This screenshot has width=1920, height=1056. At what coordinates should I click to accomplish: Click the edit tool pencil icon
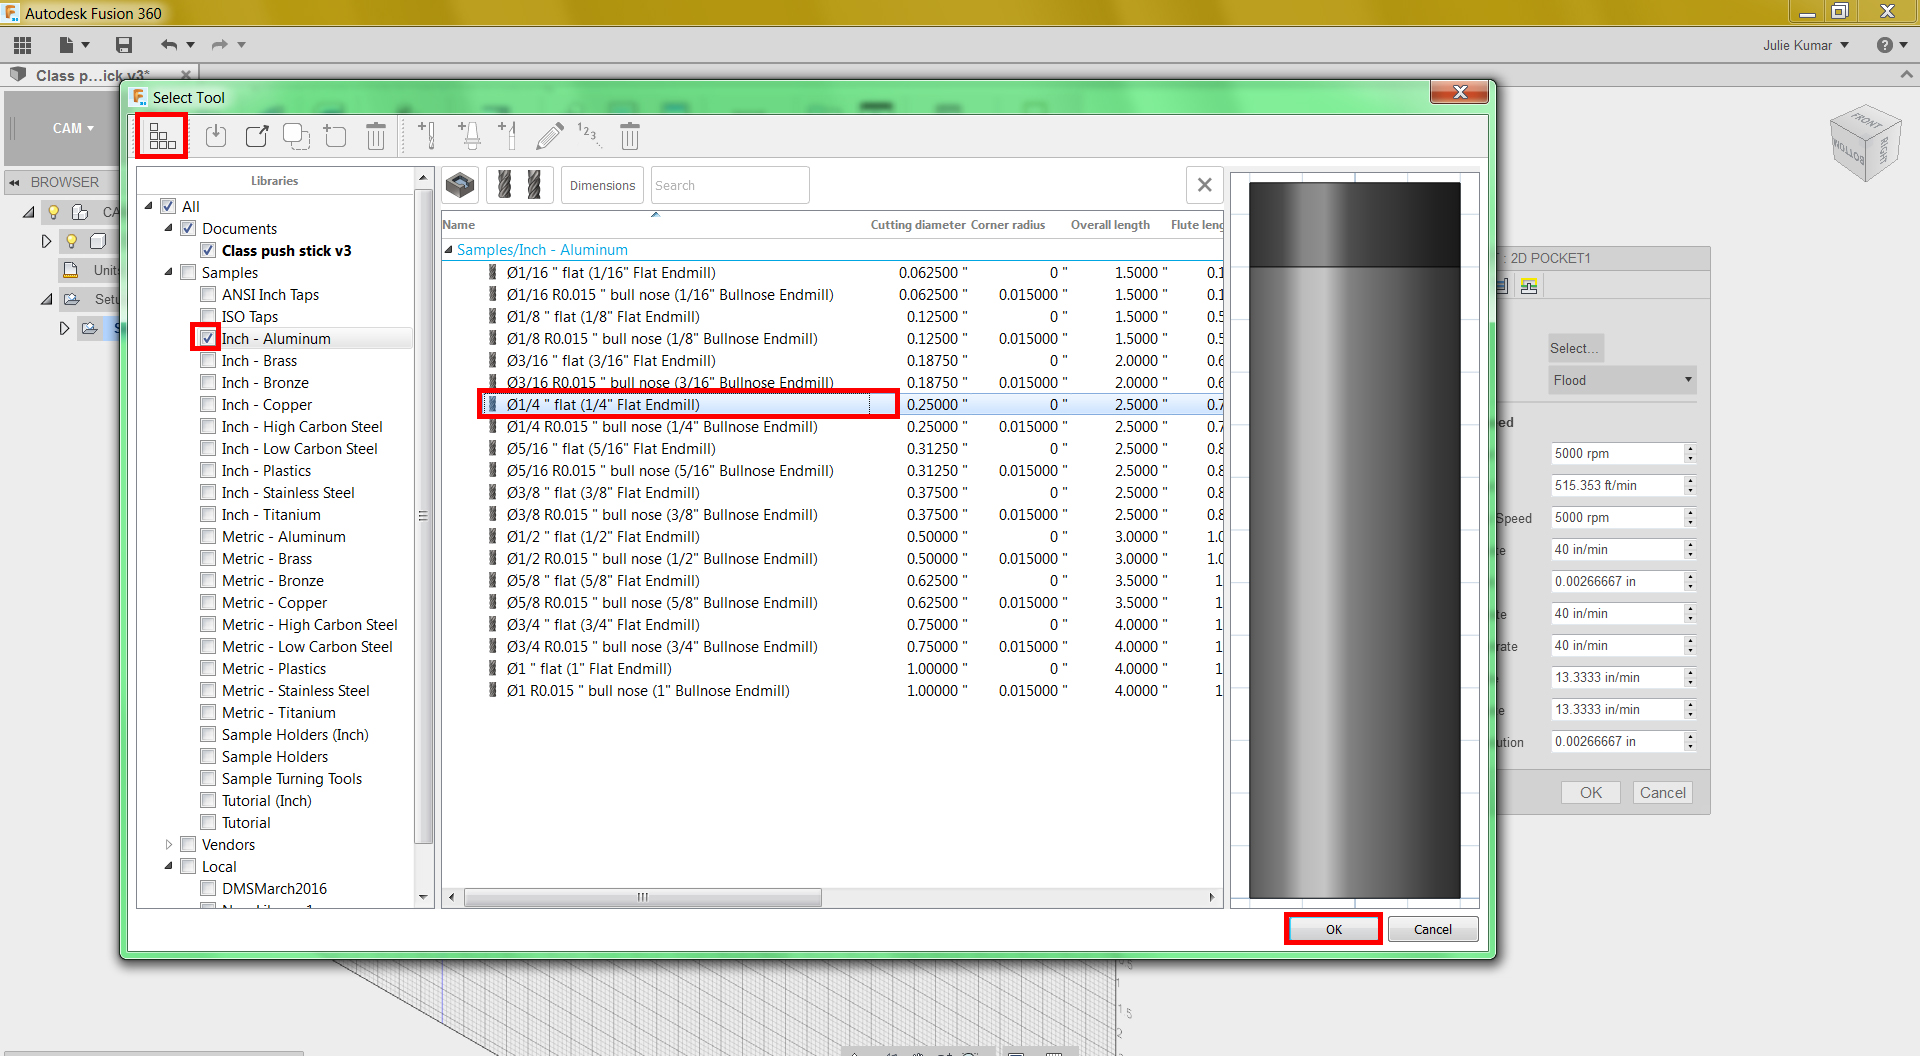[550, 136]
